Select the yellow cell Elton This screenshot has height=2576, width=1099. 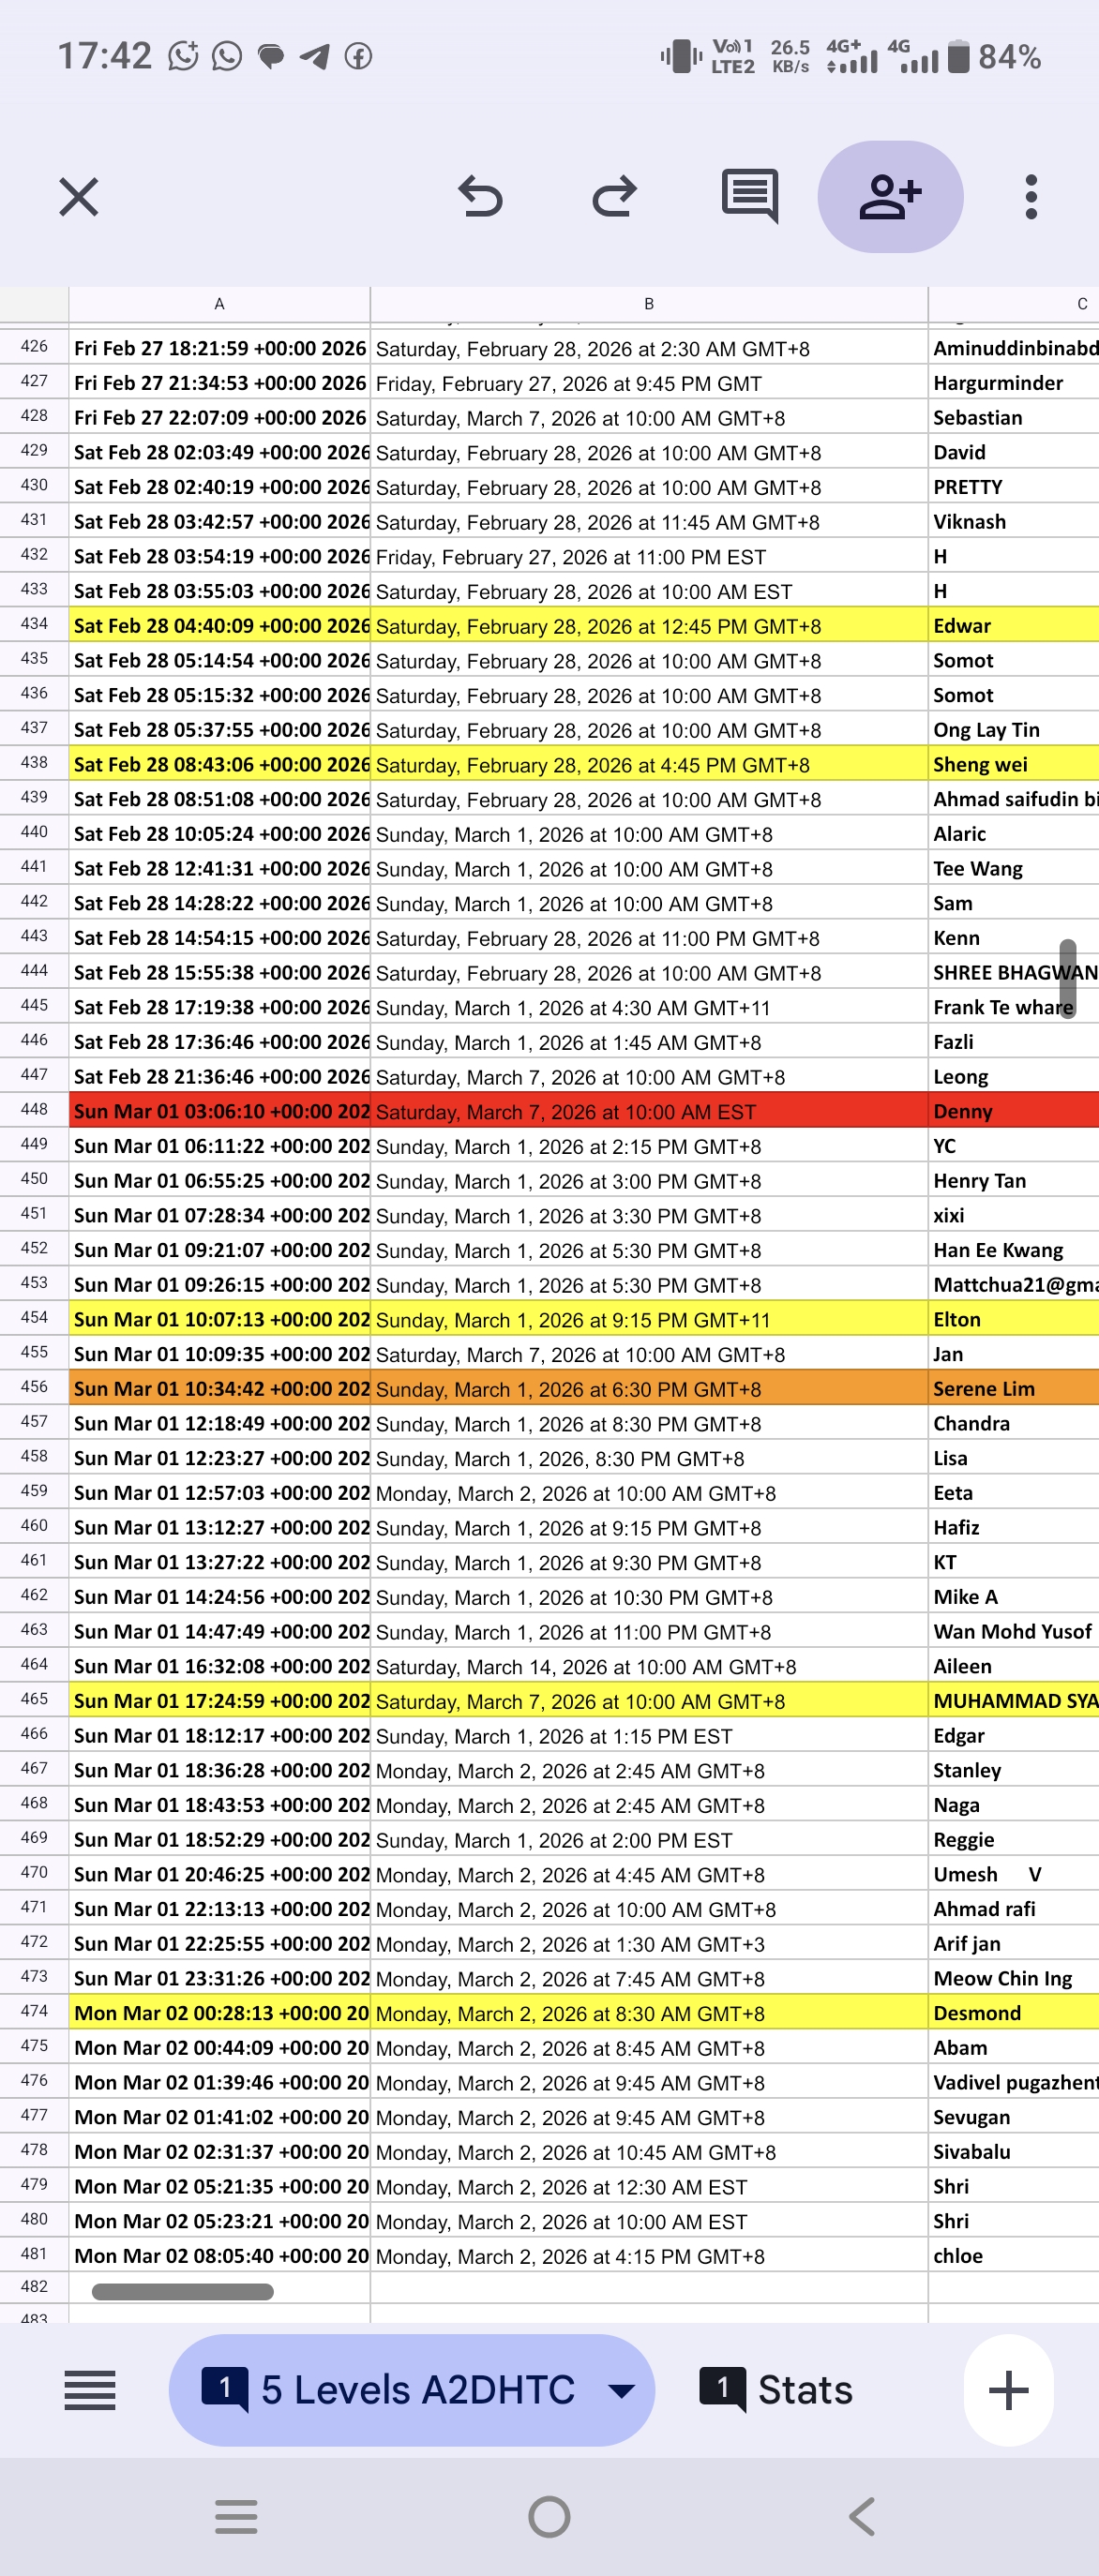click(x=1014, y=1319)
